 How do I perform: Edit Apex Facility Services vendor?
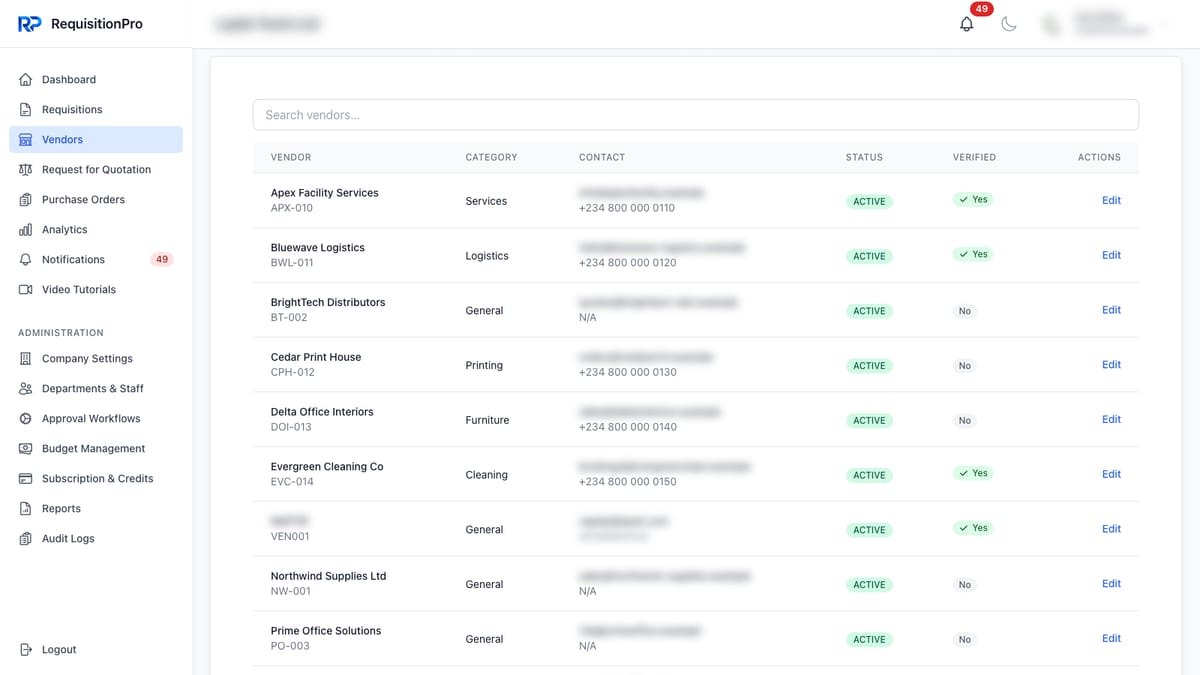1111,200
